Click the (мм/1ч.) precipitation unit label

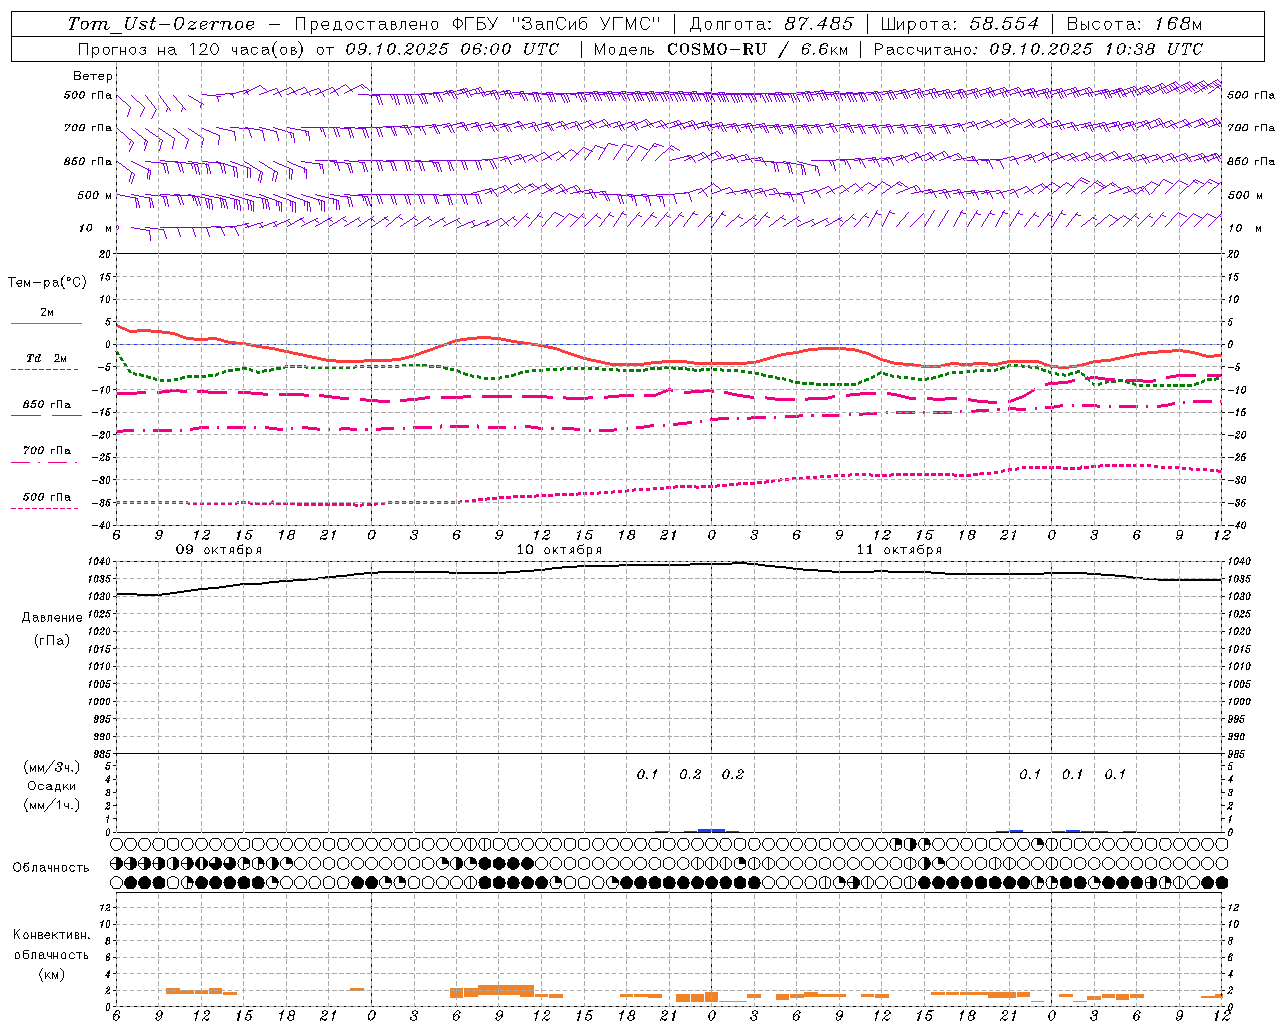coord(51,805)
